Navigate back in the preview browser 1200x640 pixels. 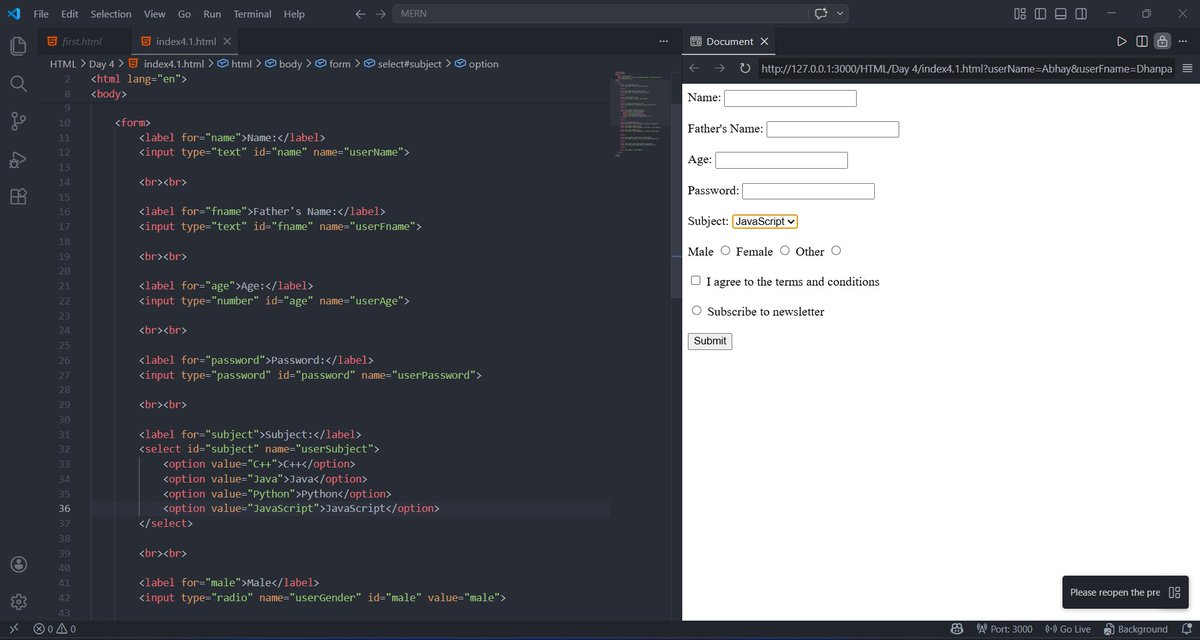(x=695, y=68)
